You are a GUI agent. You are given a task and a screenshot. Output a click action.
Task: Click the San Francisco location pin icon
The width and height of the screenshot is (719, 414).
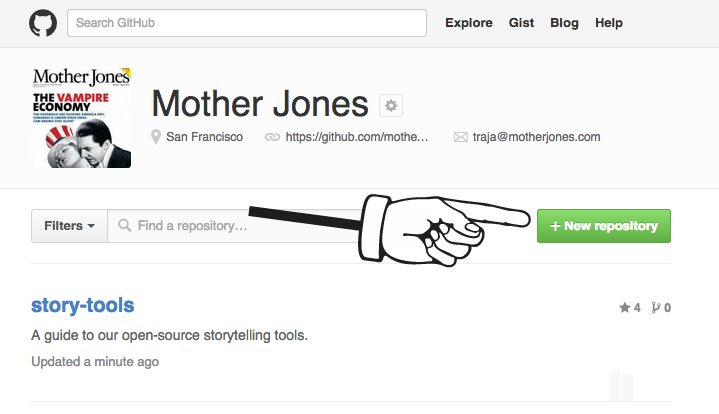point(156,137)
